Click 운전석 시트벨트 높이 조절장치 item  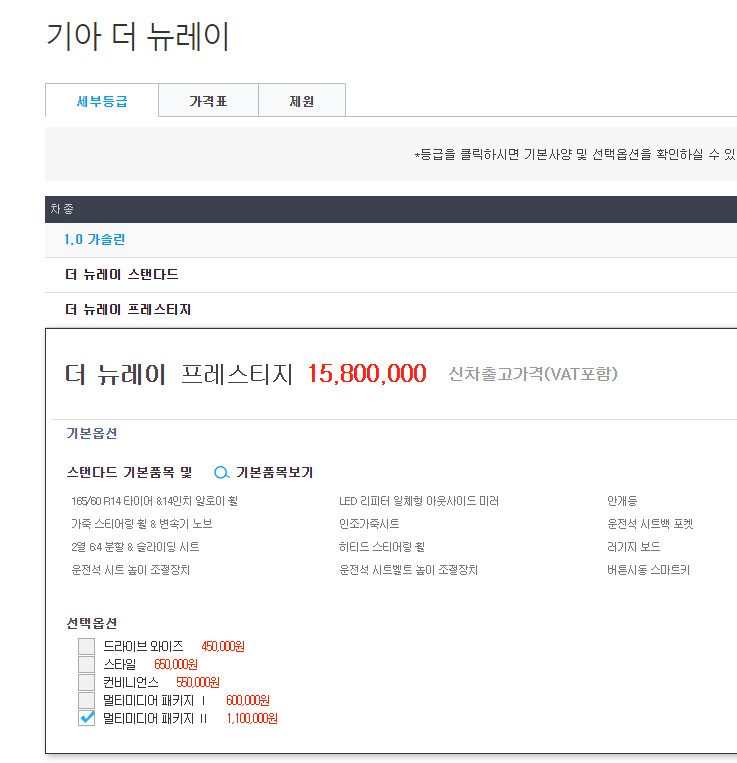click(408, 569)
